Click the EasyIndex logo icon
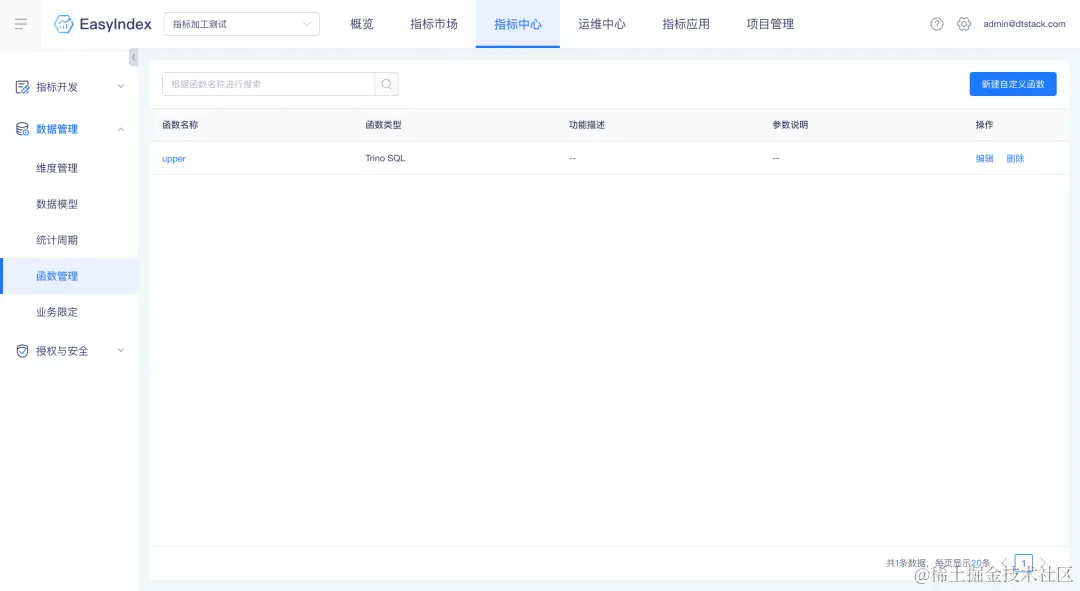The width and height of the screenshot is (1080, 591). [x=63, y=23]
